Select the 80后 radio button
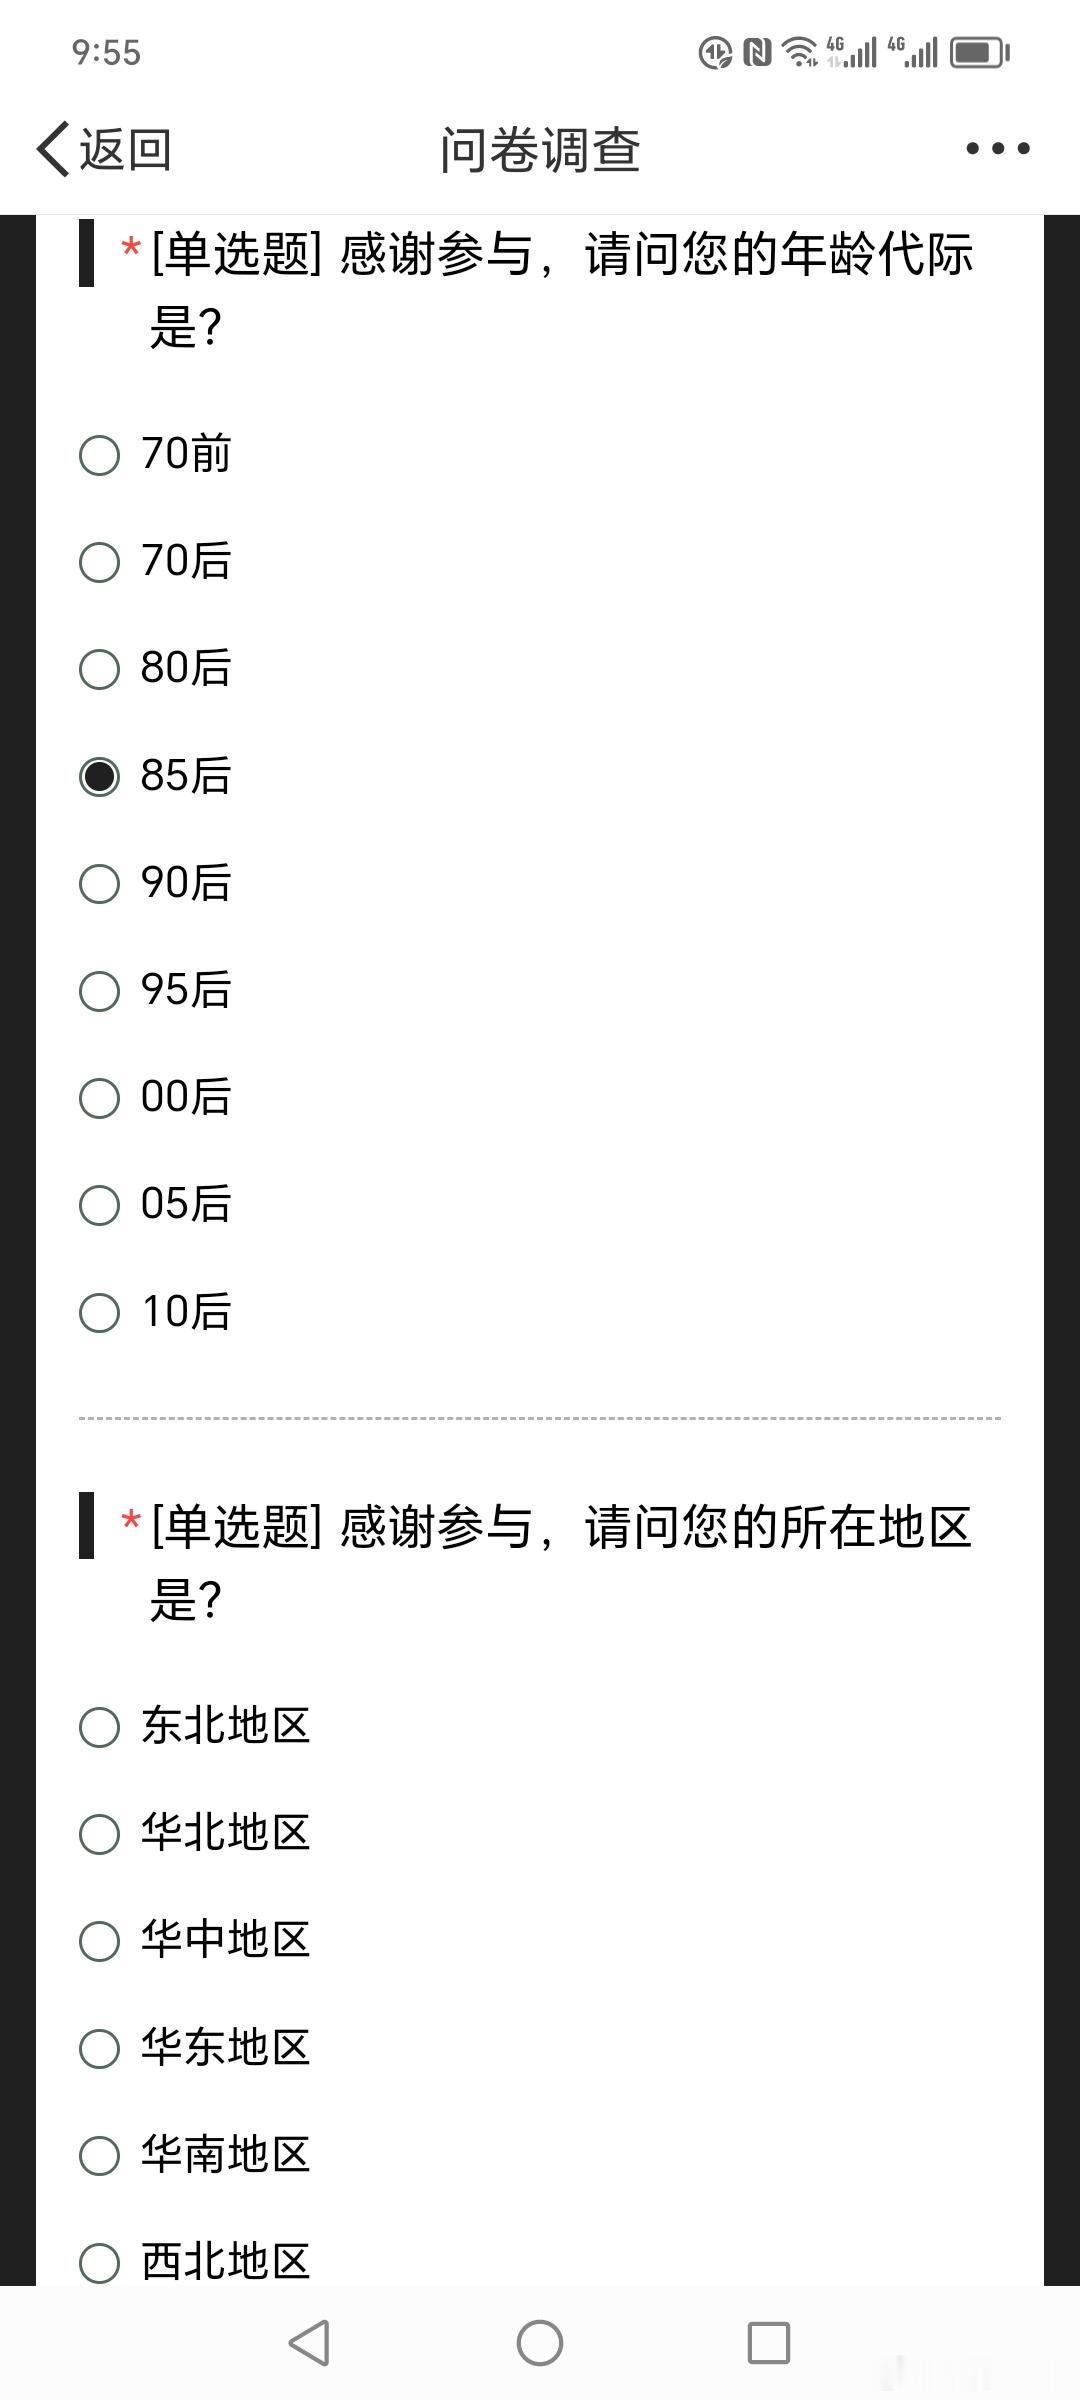 [156, 668]
